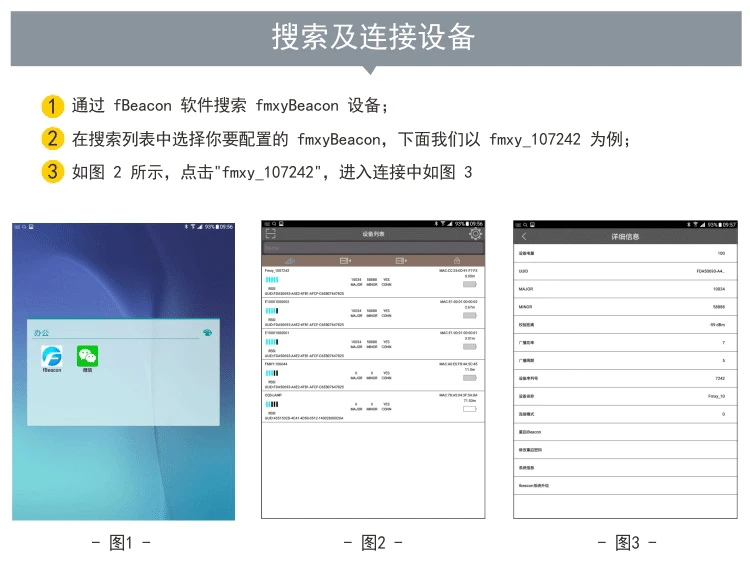Click RSSI signal bars on COS-LAMP row

[272, 404]
